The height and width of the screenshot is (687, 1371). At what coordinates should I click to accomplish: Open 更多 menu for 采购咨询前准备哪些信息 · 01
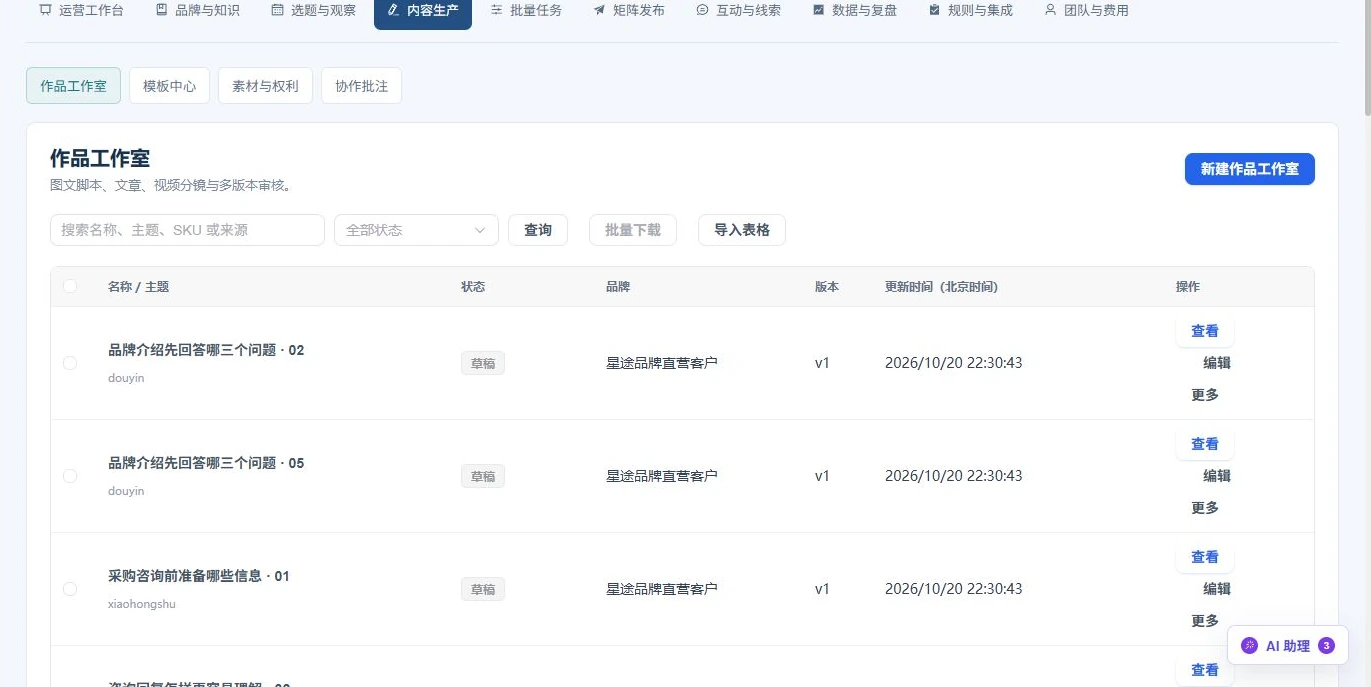tap(1205, 621)
